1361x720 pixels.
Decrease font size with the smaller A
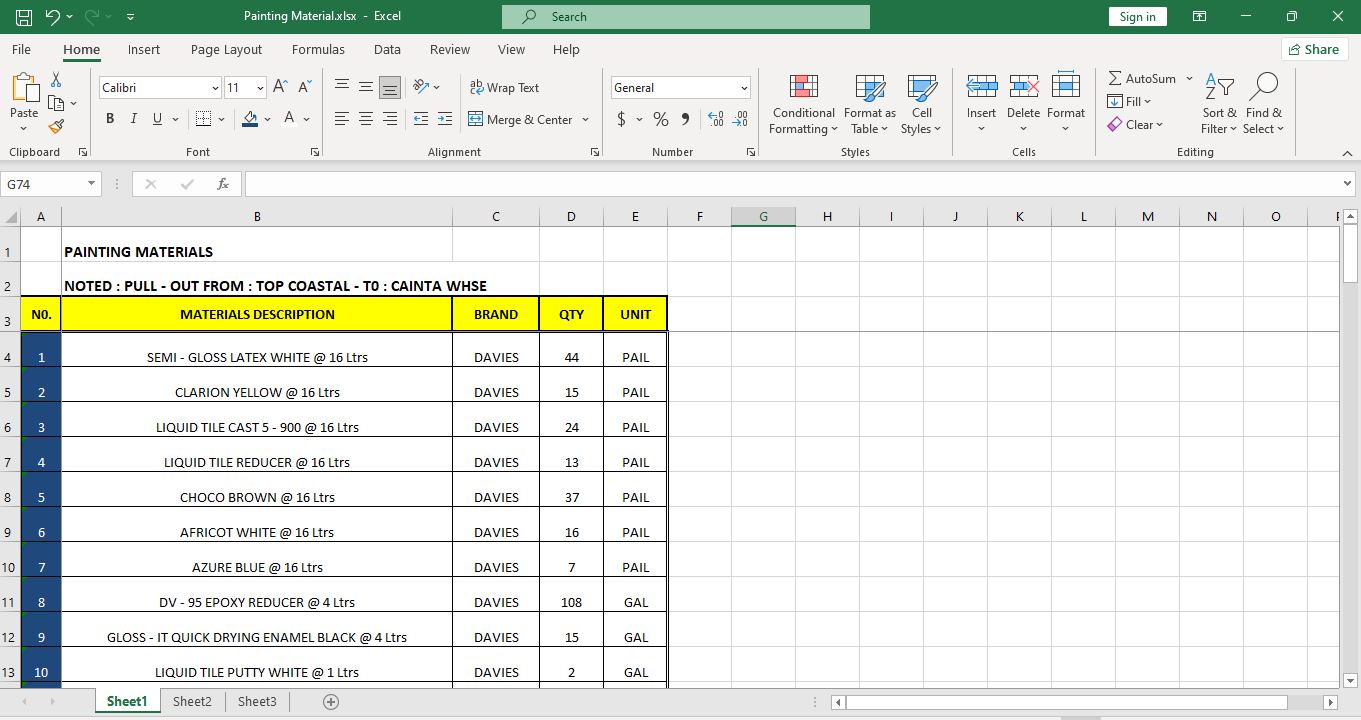coord(305,87)
